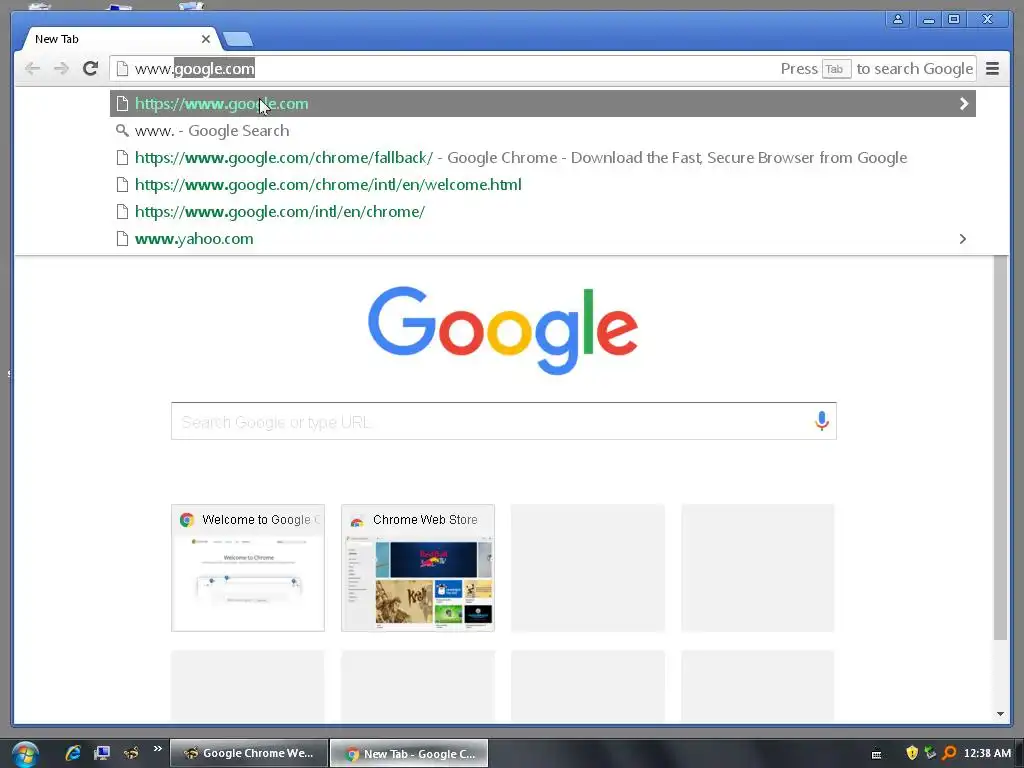The width and height of the screenshot is (1024, 768).
Task: Expand the arrow on the https://www.google.com suggestion
Action: click(x=963, y=104)
